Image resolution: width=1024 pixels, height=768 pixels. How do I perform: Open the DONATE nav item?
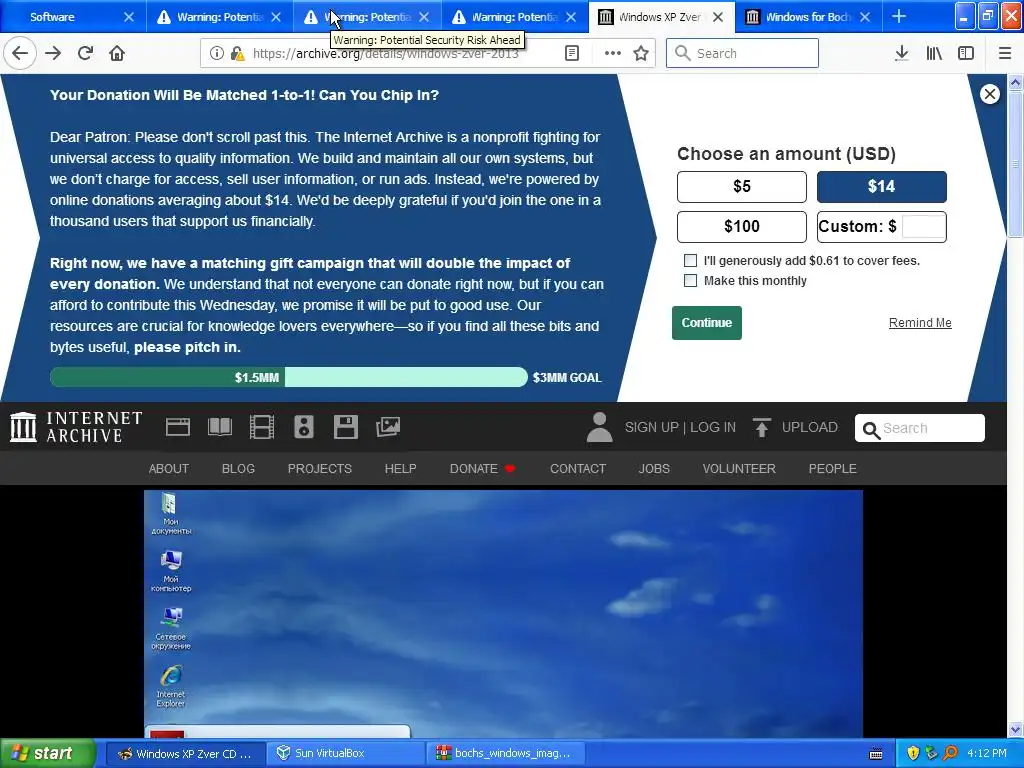(x=483, y=469)
